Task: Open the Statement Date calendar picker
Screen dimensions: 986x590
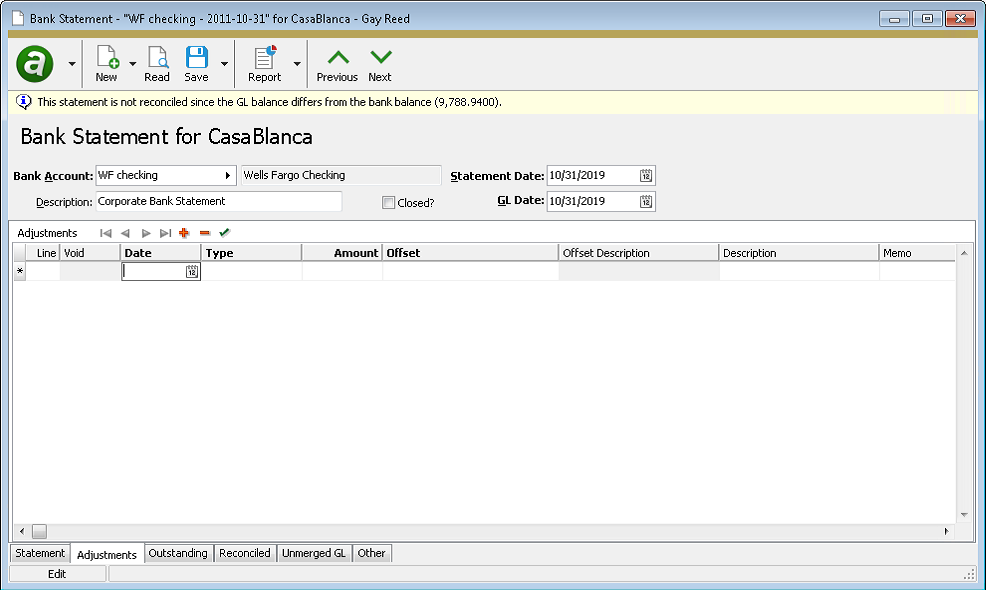Action: [646, 175]
